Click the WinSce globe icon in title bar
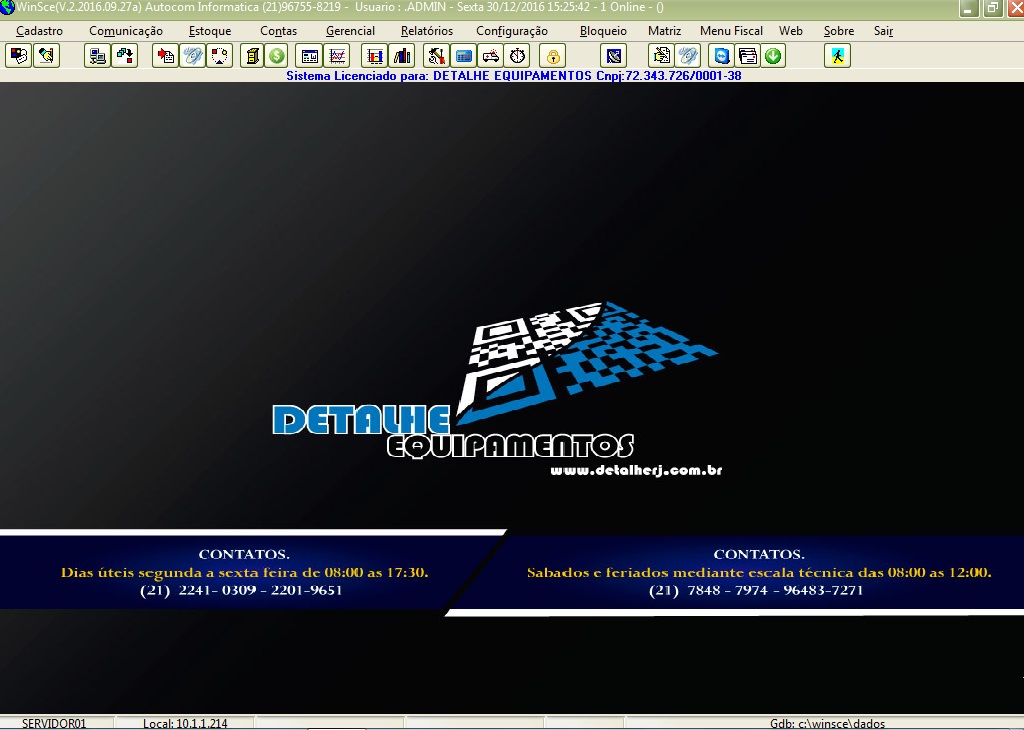 point(7,7)
